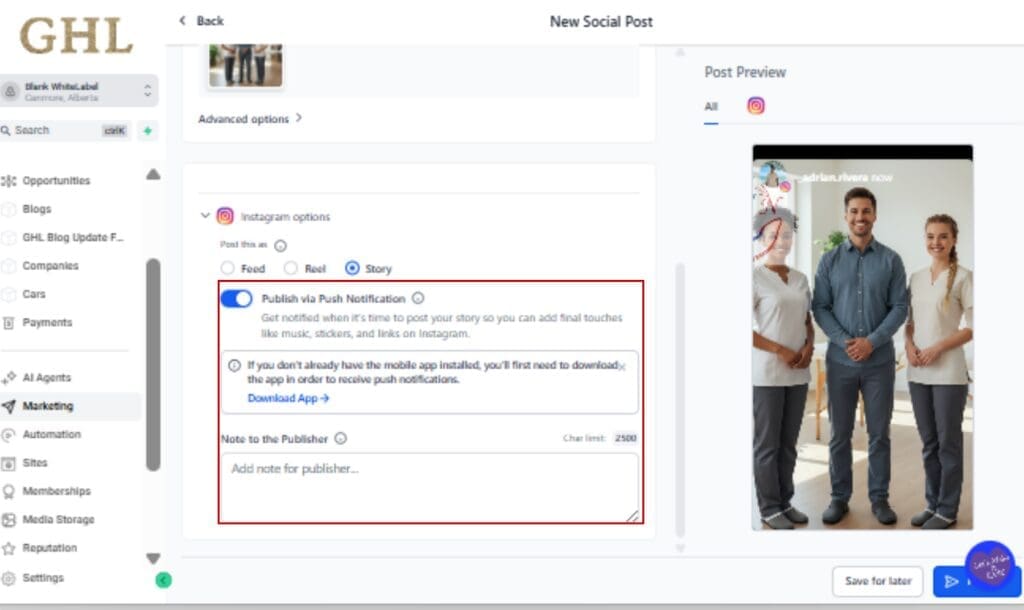Open Marketing in the sidebar
This screenshot has height=610, width=1024.
pyautogui.click(x=47, y=406)
